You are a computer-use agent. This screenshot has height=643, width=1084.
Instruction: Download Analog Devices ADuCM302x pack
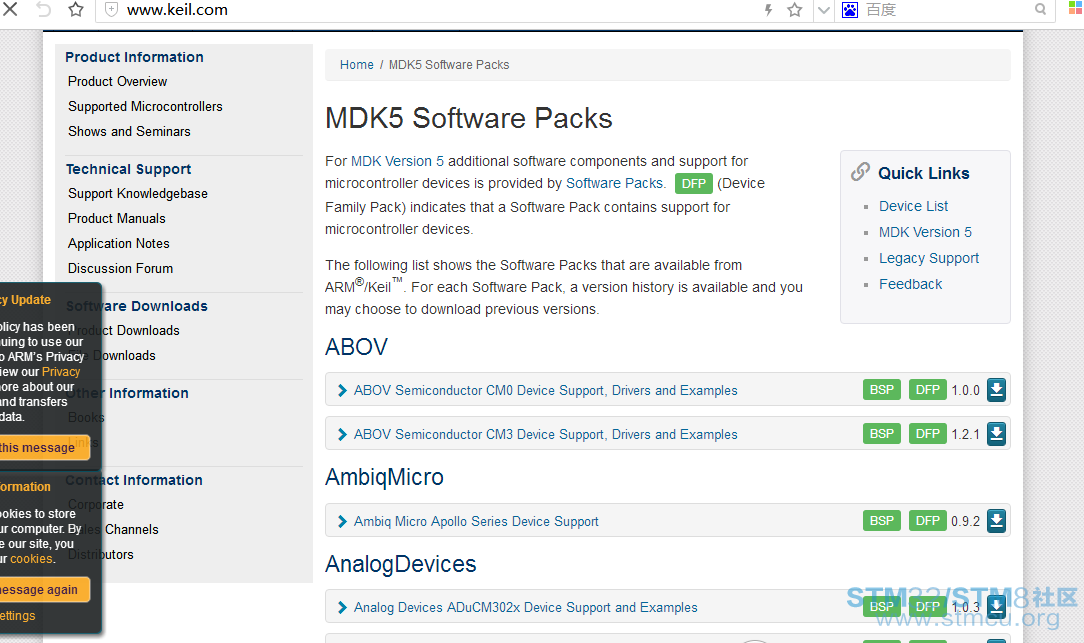[x=996, y=607]
